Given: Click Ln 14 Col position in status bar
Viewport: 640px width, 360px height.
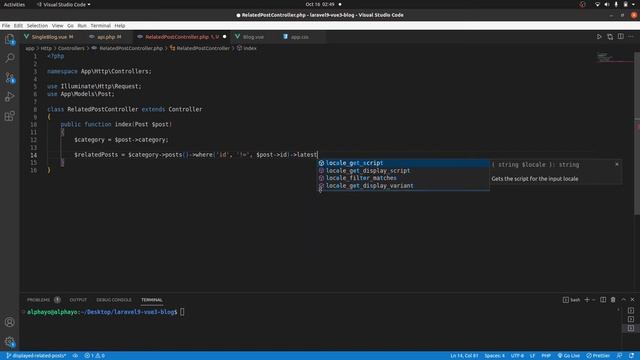Looking at the screenshot, I should [464, 356].
